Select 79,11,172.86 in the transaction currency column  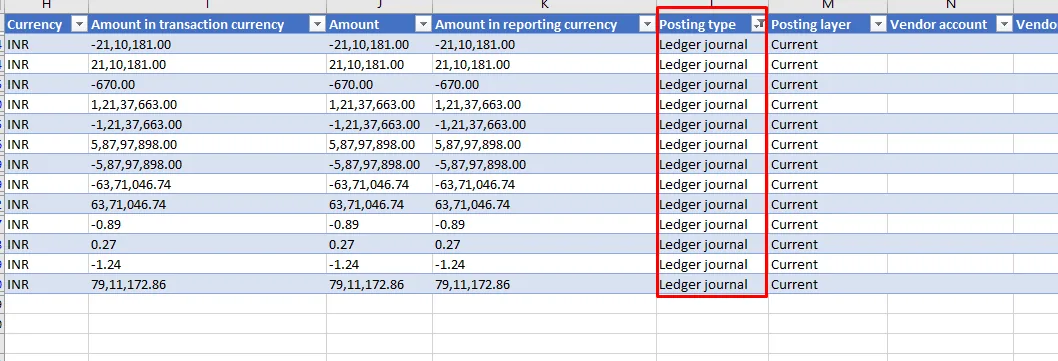(x=207, y=284)
